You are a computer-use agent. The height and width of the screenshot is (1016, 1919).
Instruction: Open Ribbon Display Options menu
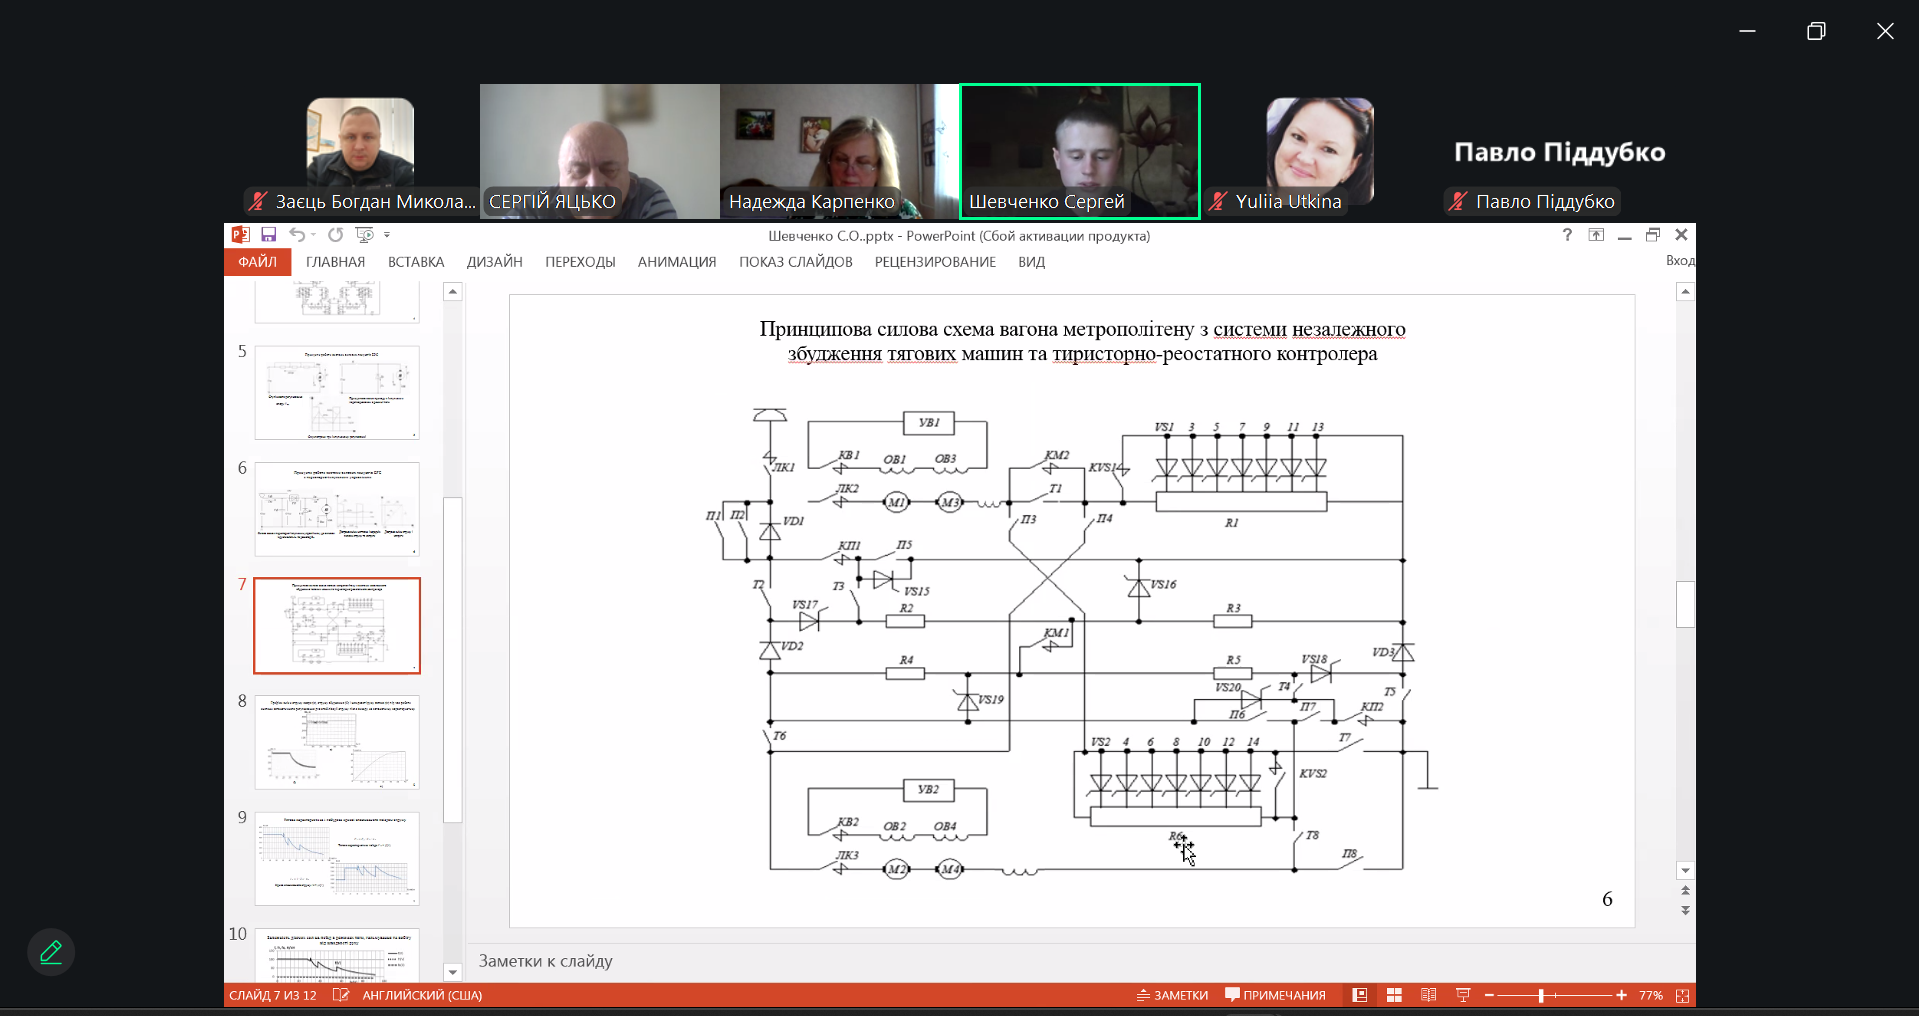[x=1596, y=235]
